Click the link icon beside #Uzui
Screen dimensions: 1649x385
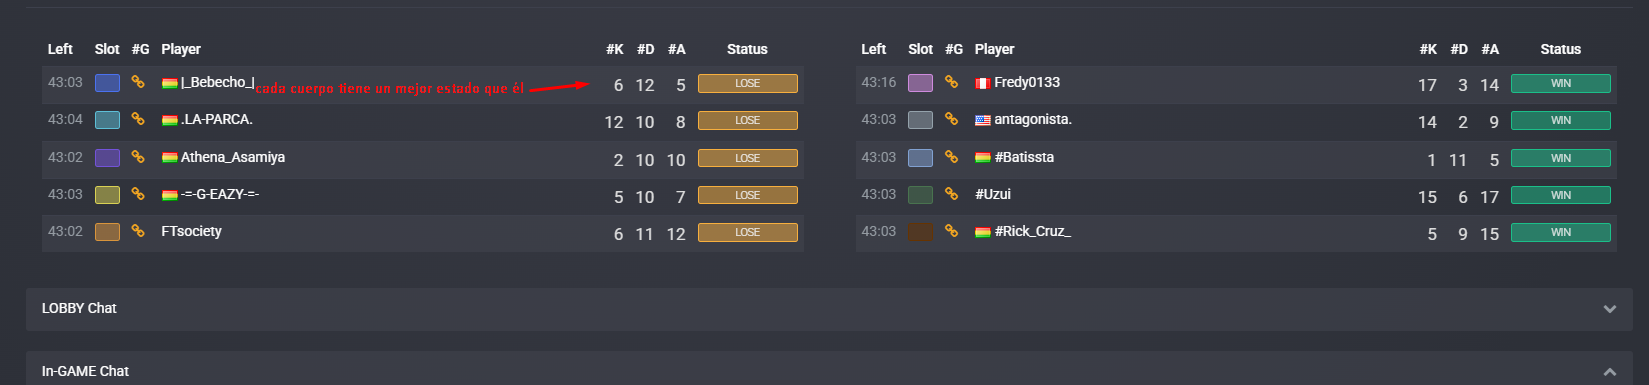[x=952, y=194]
